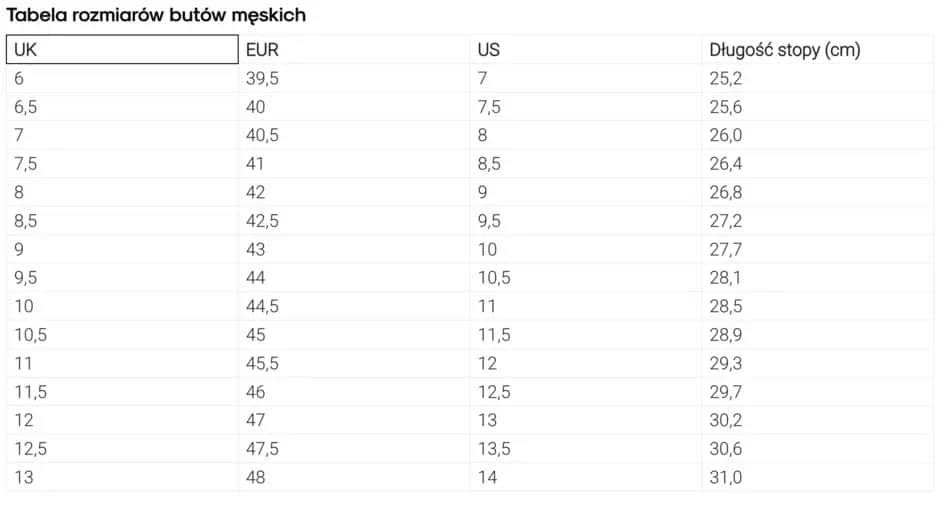Select EUR size 46 cell

point(354,392)
